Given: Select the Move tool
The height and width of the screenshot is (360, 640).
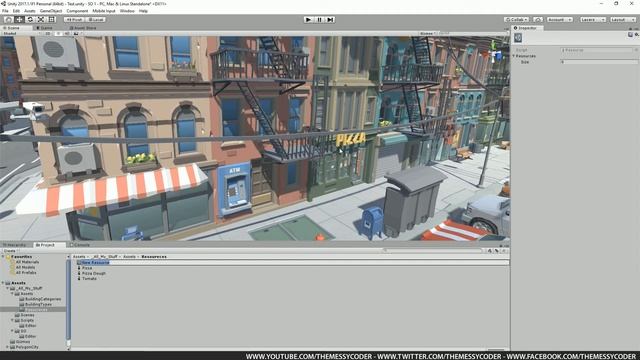Looking at the screenshot, I should (19, 19).
